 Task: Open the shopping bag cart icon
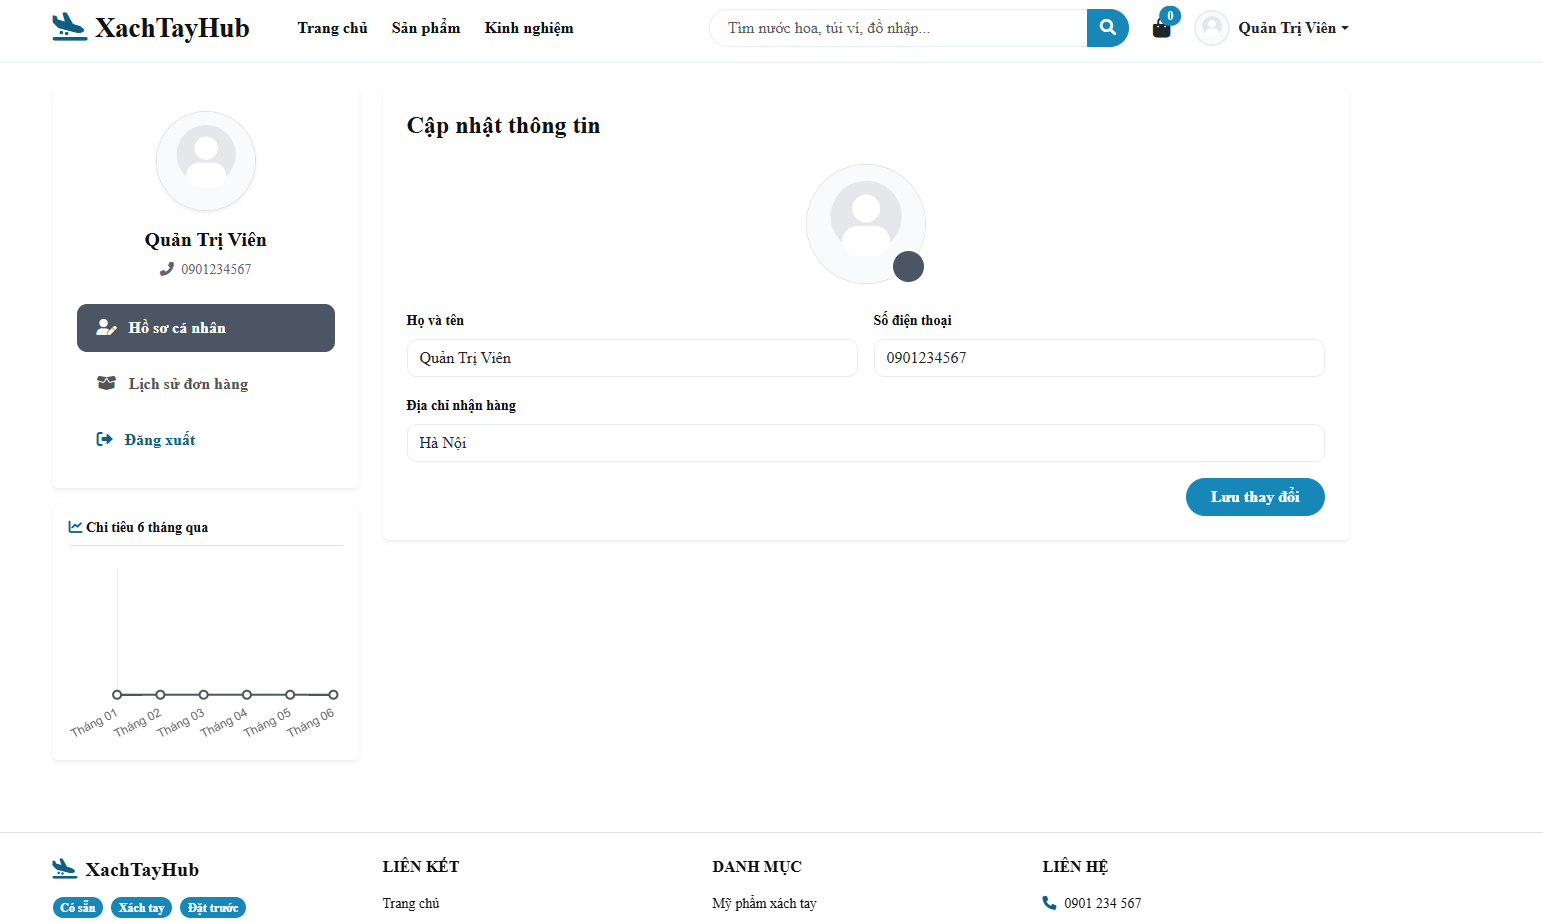coord(1161,28)
